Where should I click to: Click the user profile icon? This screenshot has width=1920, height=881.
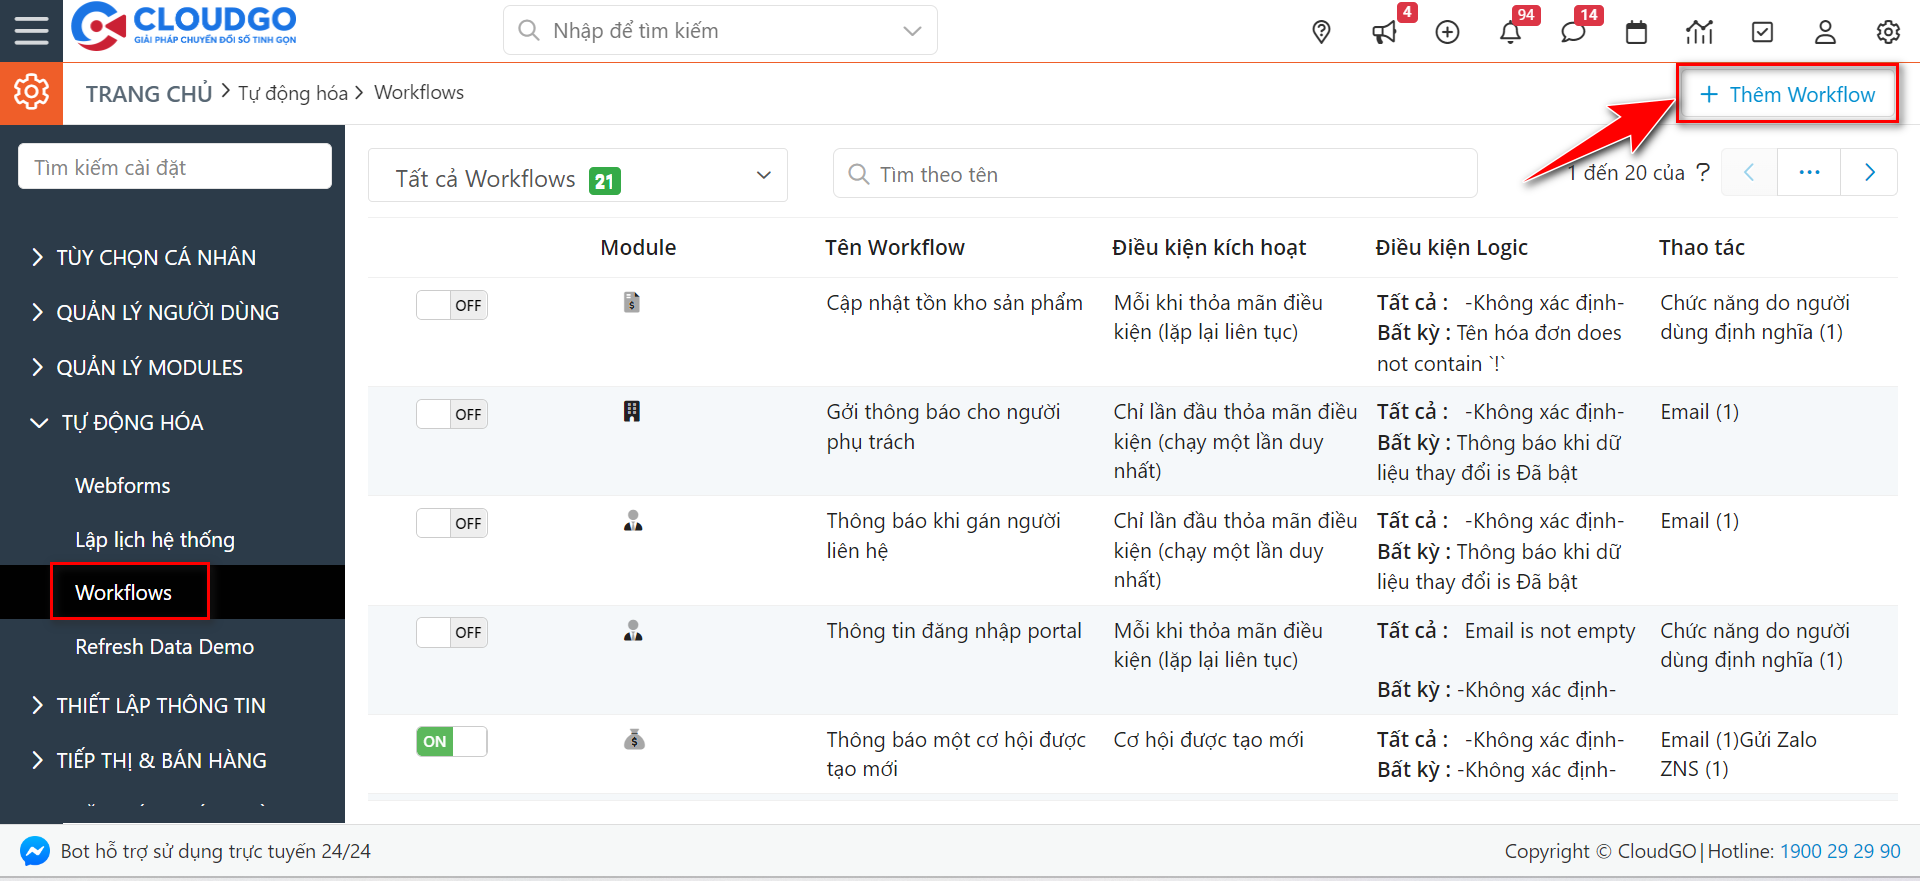[1825, 32]
